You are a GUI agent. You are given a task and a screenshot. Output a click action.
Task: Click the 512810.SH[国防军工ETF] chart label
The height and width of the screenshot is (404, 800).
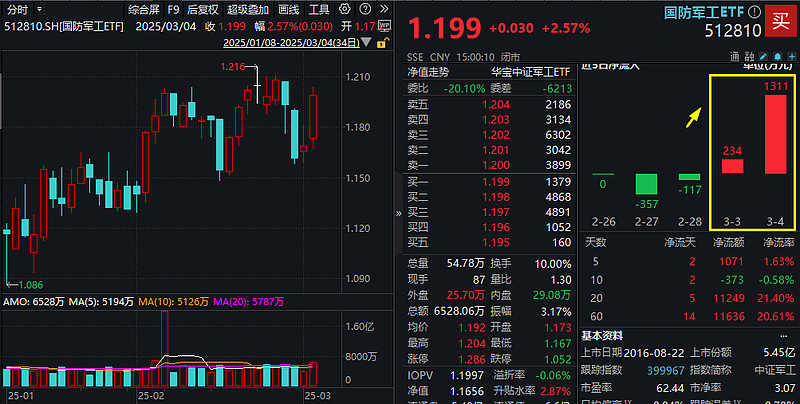[x=64, y=27]
